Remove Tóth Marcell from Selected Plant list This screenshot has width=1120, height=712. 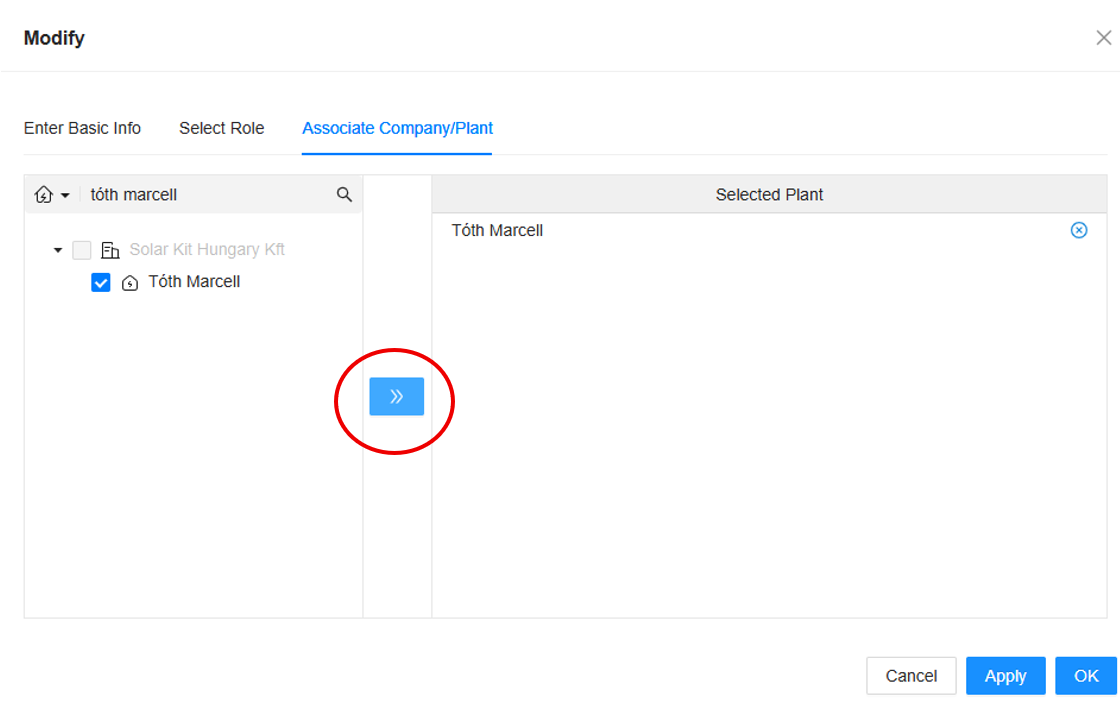pyautogui.click(x=1079, y=231)
